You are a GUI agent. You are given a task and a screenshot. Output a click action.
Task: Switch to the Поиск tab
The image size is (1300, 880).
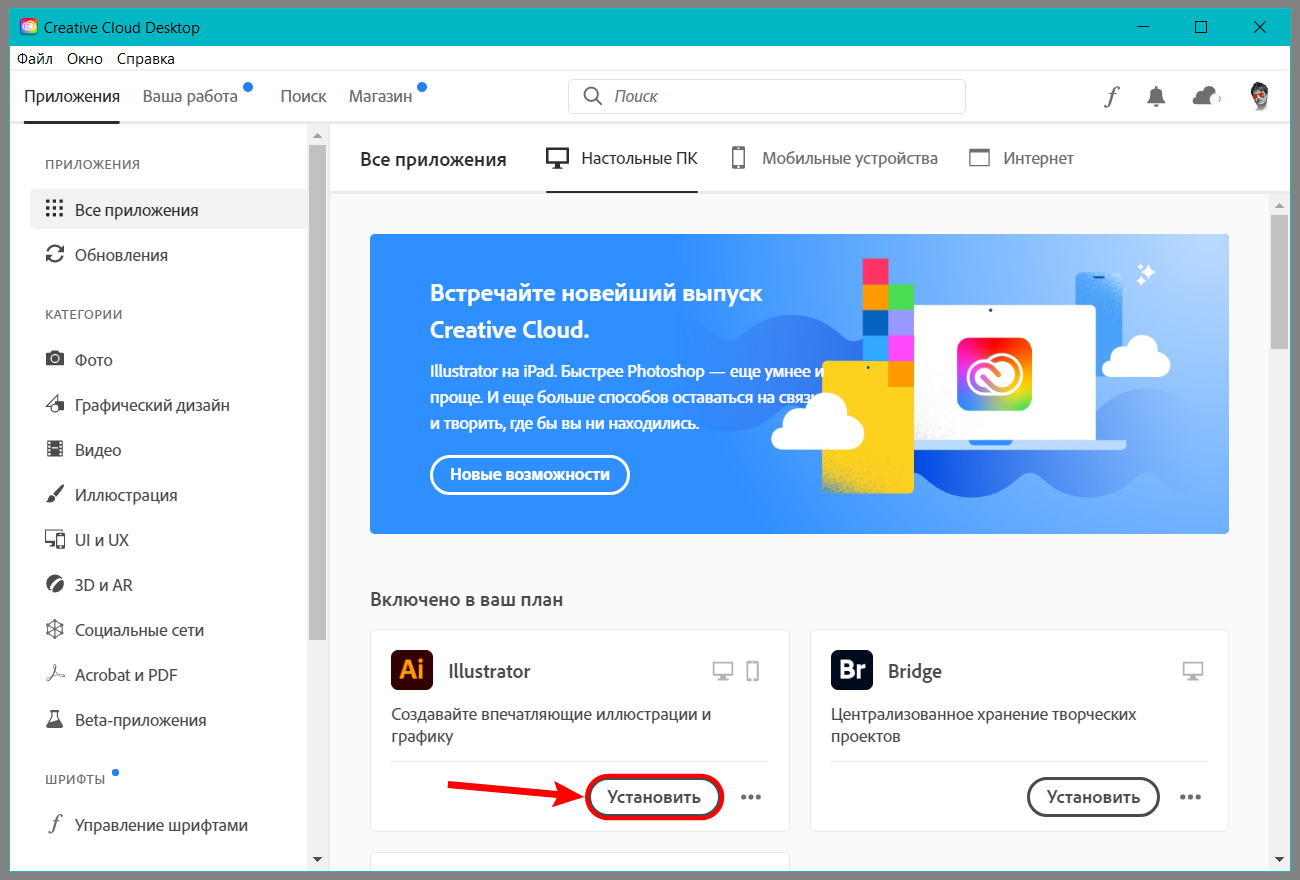point(303,97)
